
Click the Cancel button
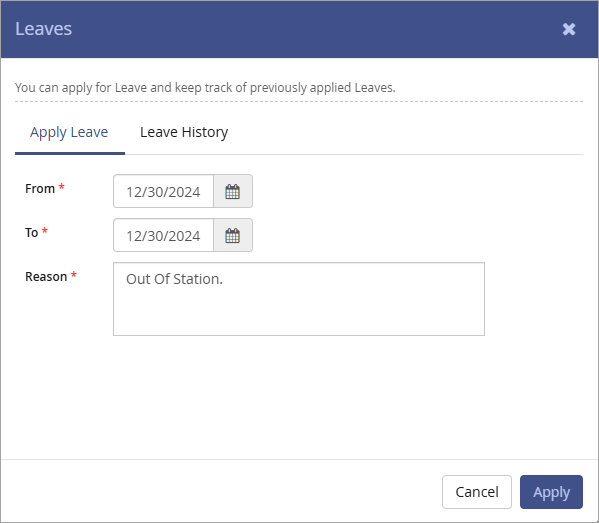tap(477, 492)
